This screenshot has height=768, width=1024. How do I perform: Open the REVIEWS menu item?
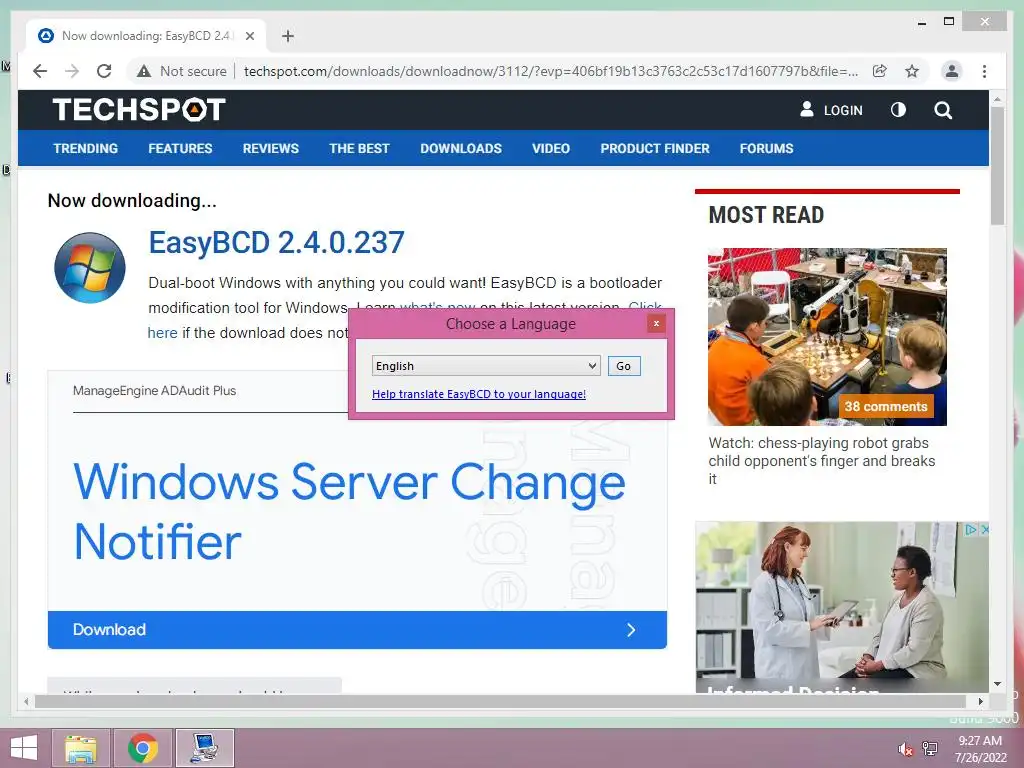click(270, 148)
